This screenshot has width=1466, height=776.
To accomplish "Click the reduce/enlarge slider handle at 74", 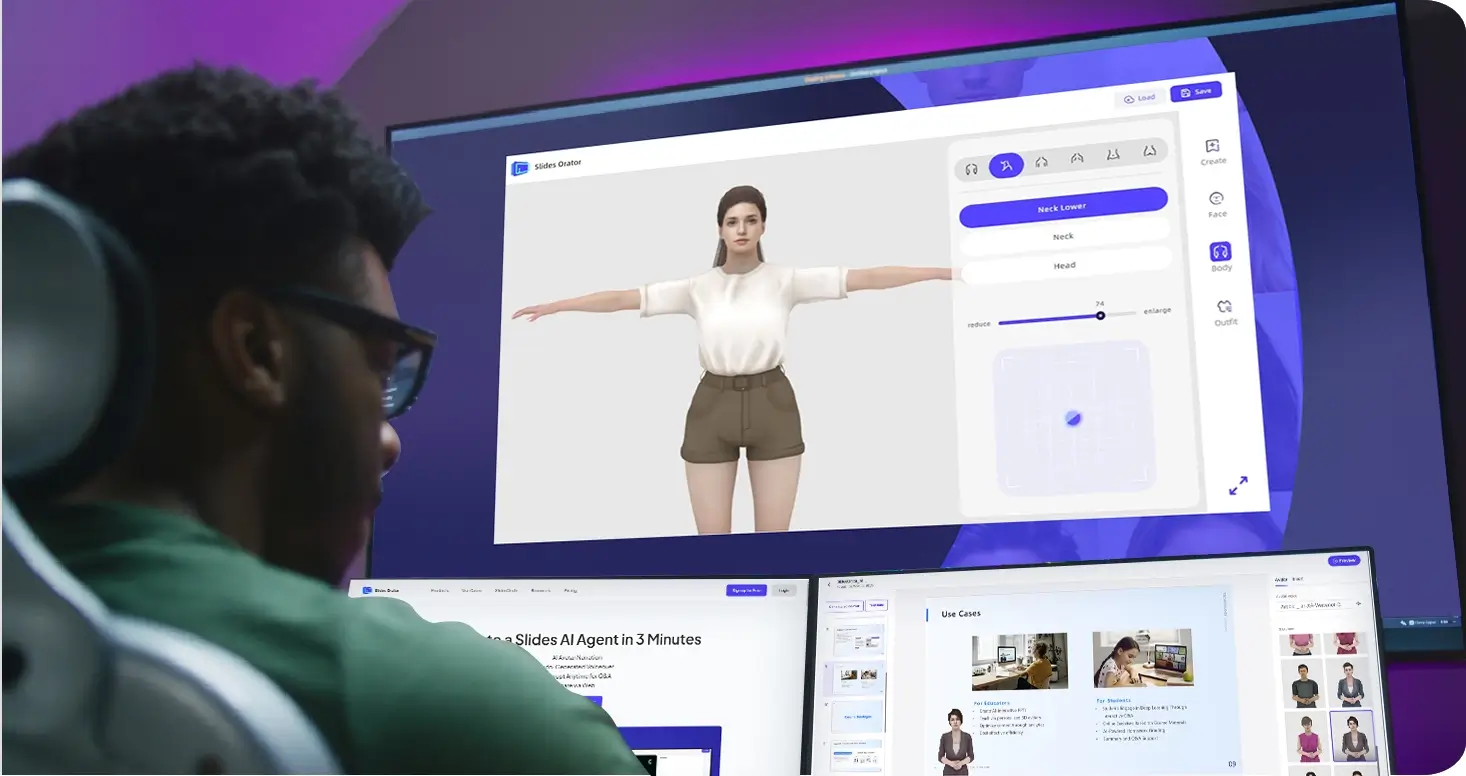I will (x=1100, y=315).
